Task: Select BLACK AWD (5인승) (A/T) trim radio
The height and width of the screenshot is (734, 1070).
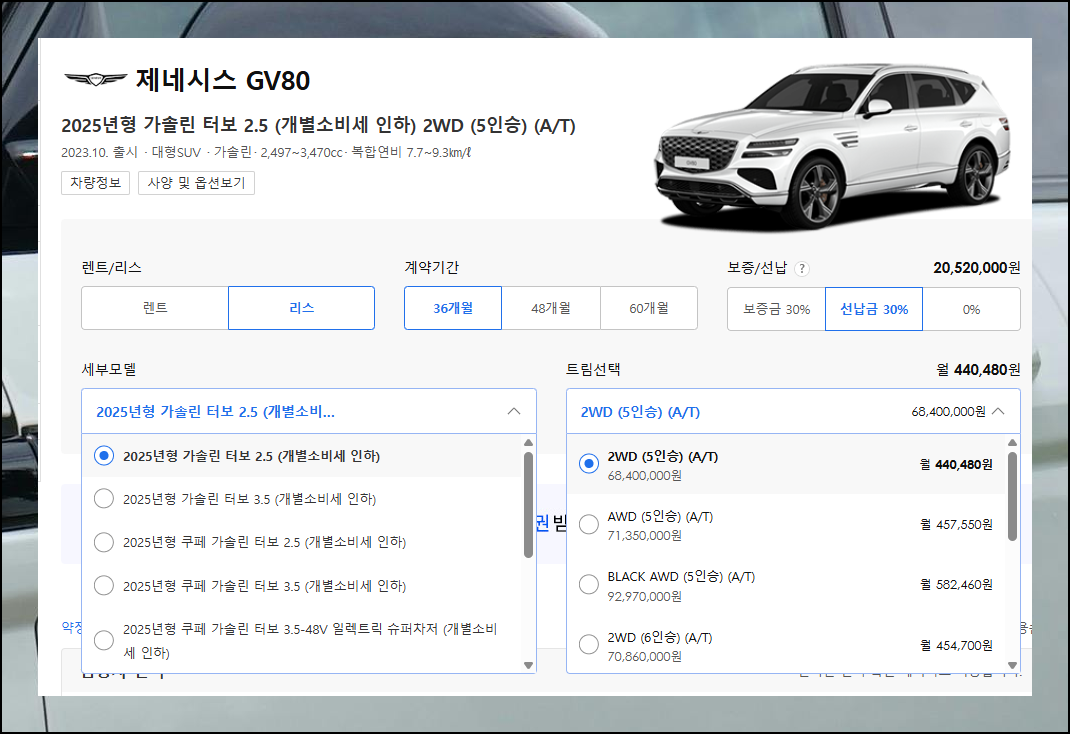Action: [589, 585]
